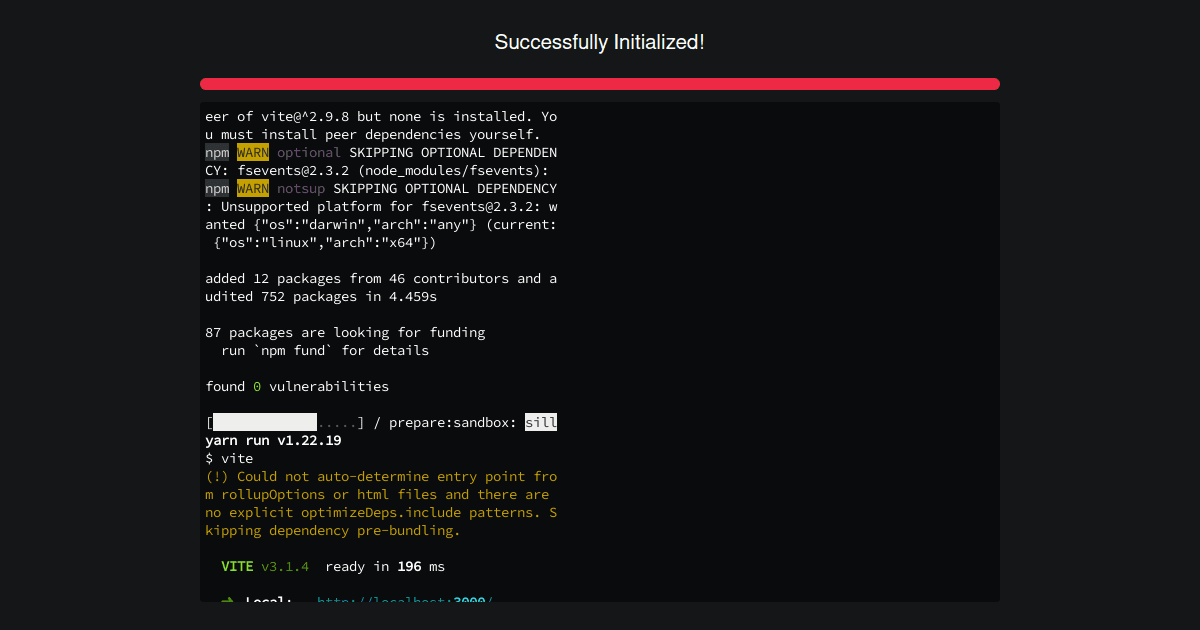Image resolution: width=1200 pixels, height=630 pixels.
Task: Click the red progress bar
Action: [599, 84]
